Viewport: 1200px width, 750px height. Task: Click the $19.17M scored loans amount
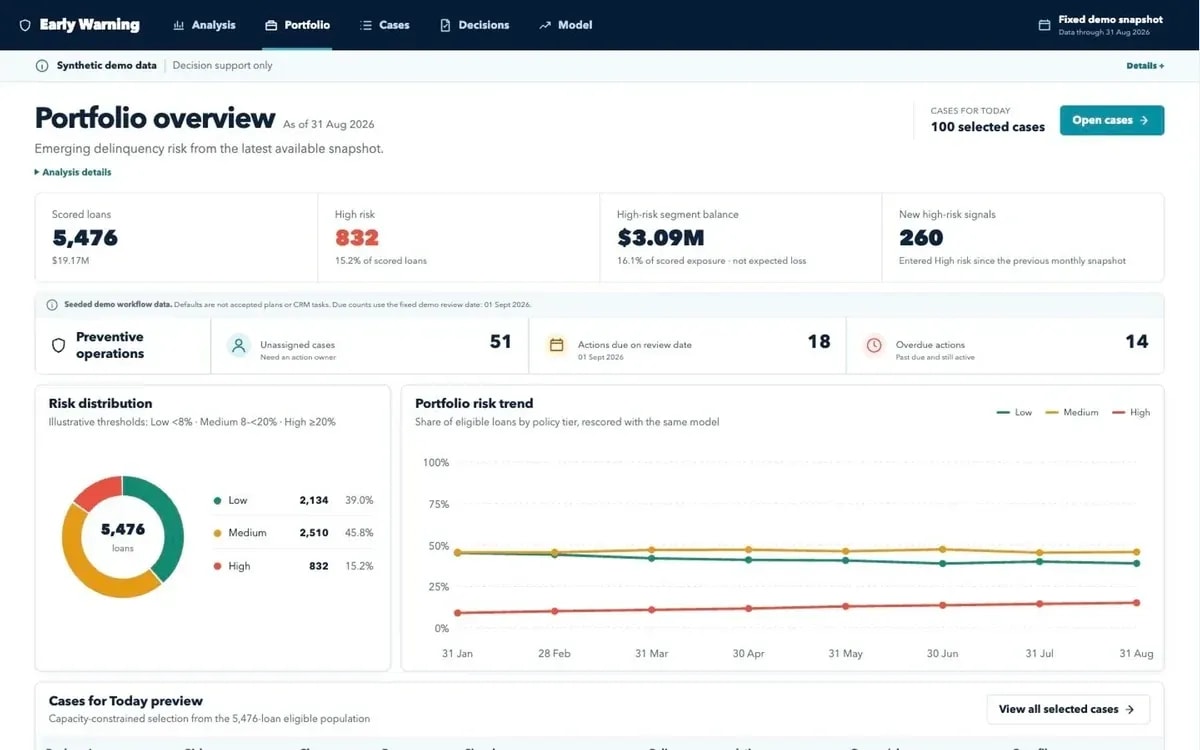71,260
